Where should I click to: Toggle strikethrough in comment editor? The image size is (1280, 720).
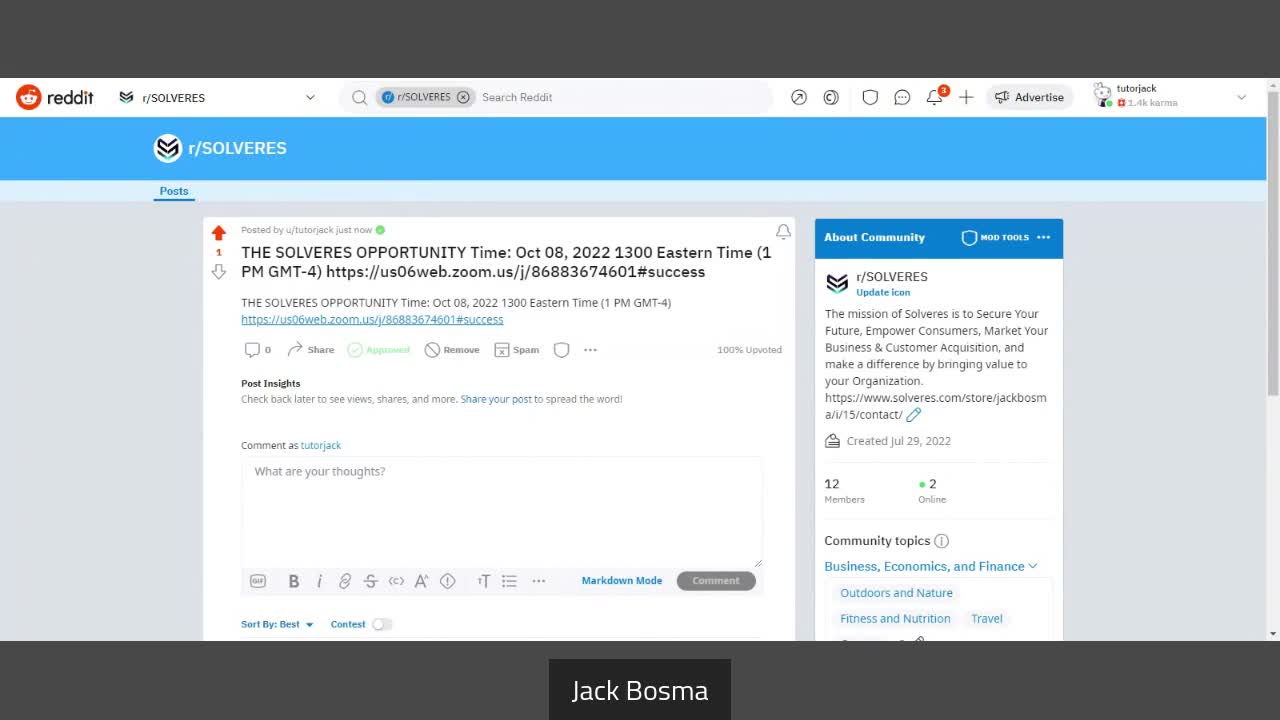click(370, 581)
